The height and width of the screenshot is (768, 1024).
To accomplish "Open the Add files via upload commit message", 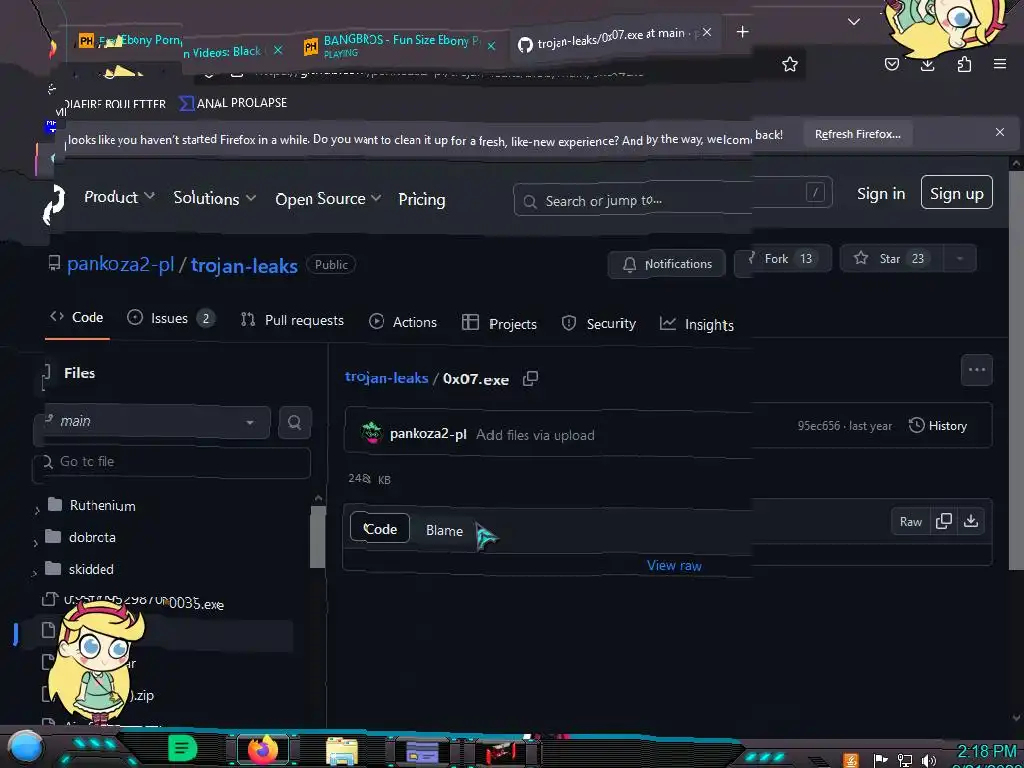I will tap(535, 435).
